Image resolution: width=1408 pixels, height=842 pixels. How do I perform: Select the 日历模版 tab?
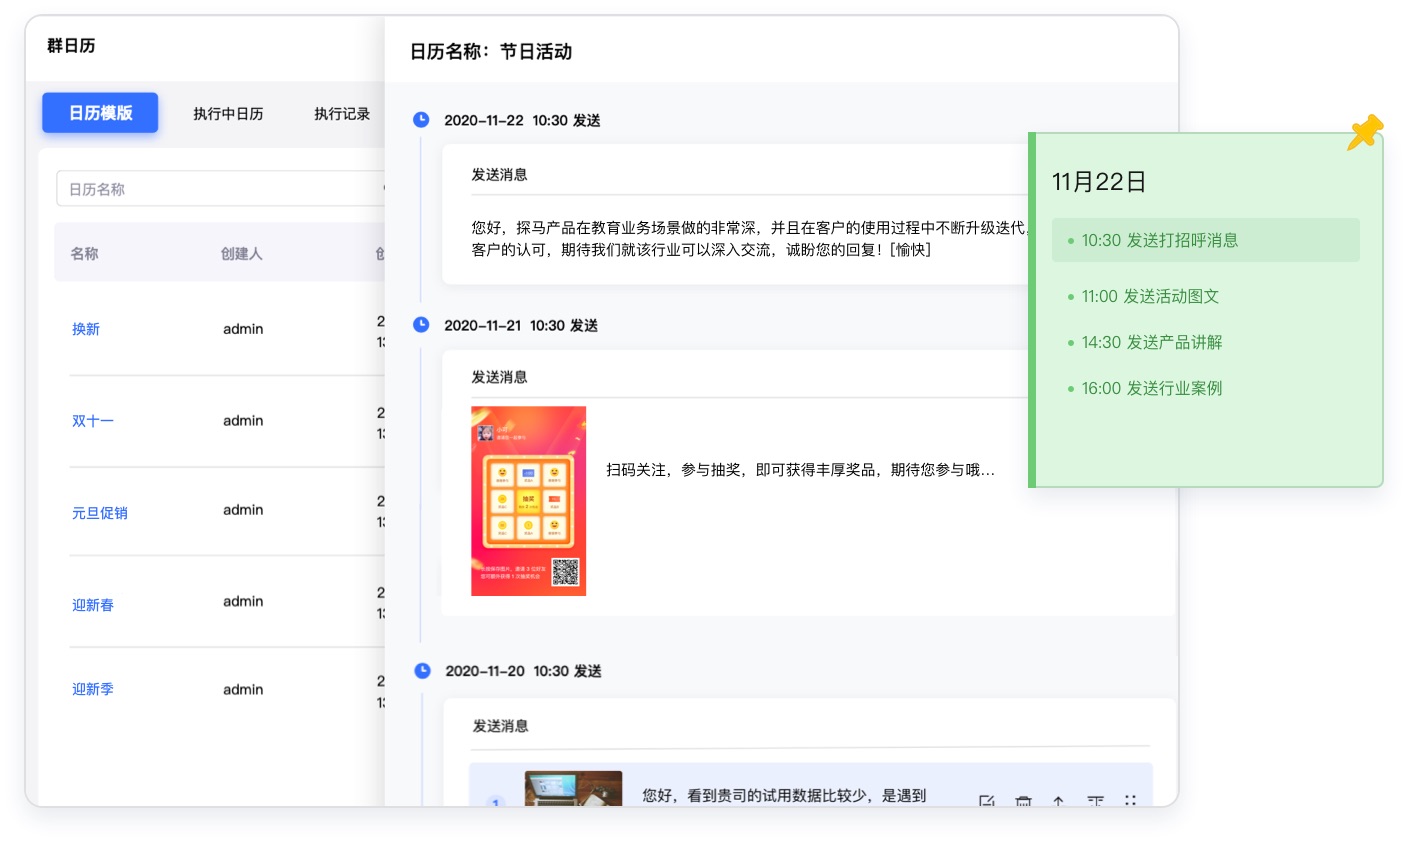tap(100, 113)
